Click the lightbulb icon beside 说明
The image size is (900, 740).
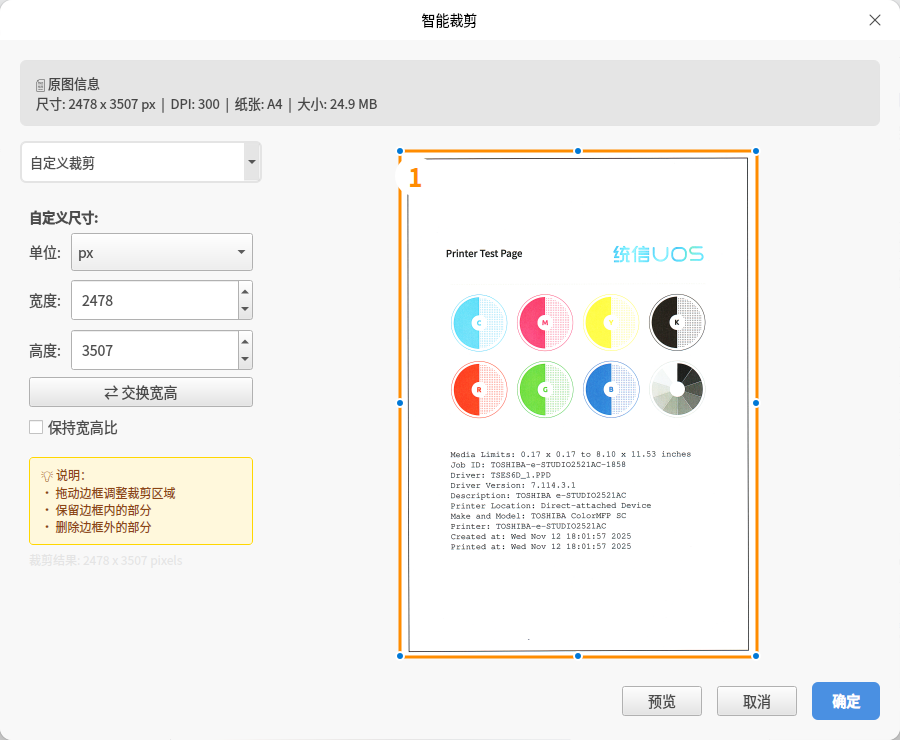click(x=47, y=475)
